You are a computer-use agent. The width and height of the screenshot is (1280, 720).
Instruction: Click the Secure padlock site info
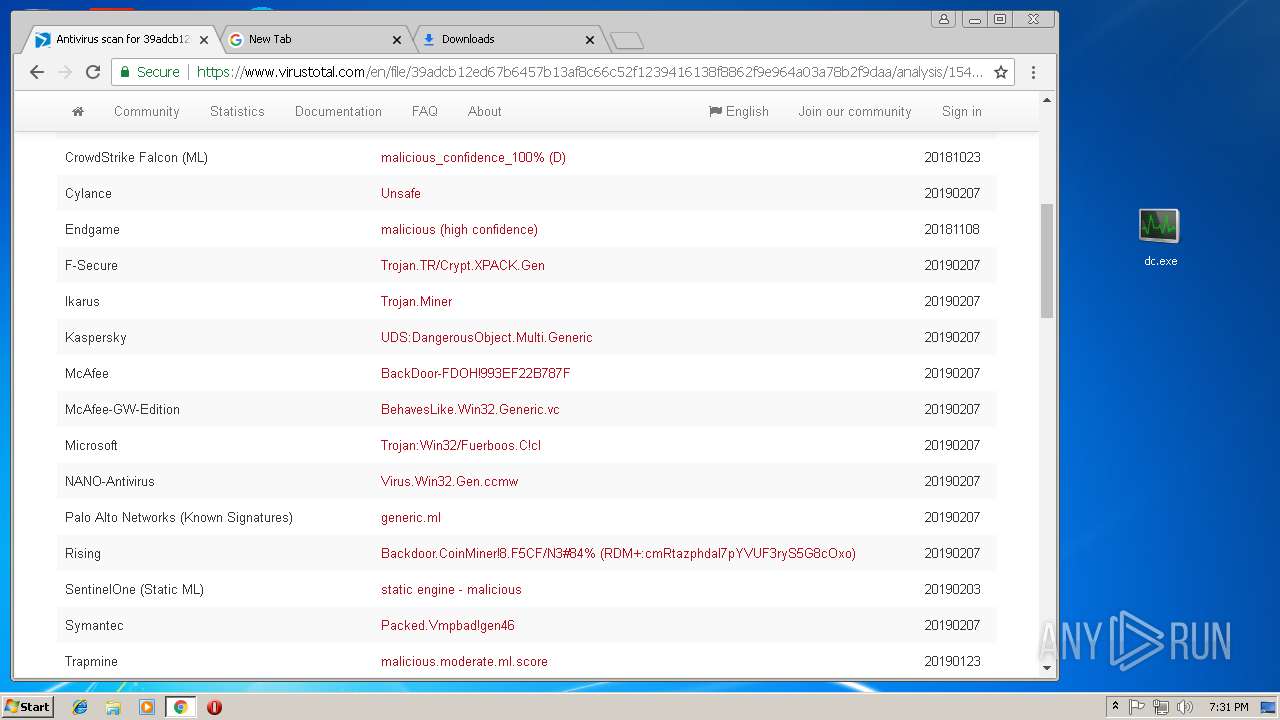(150, 72)
